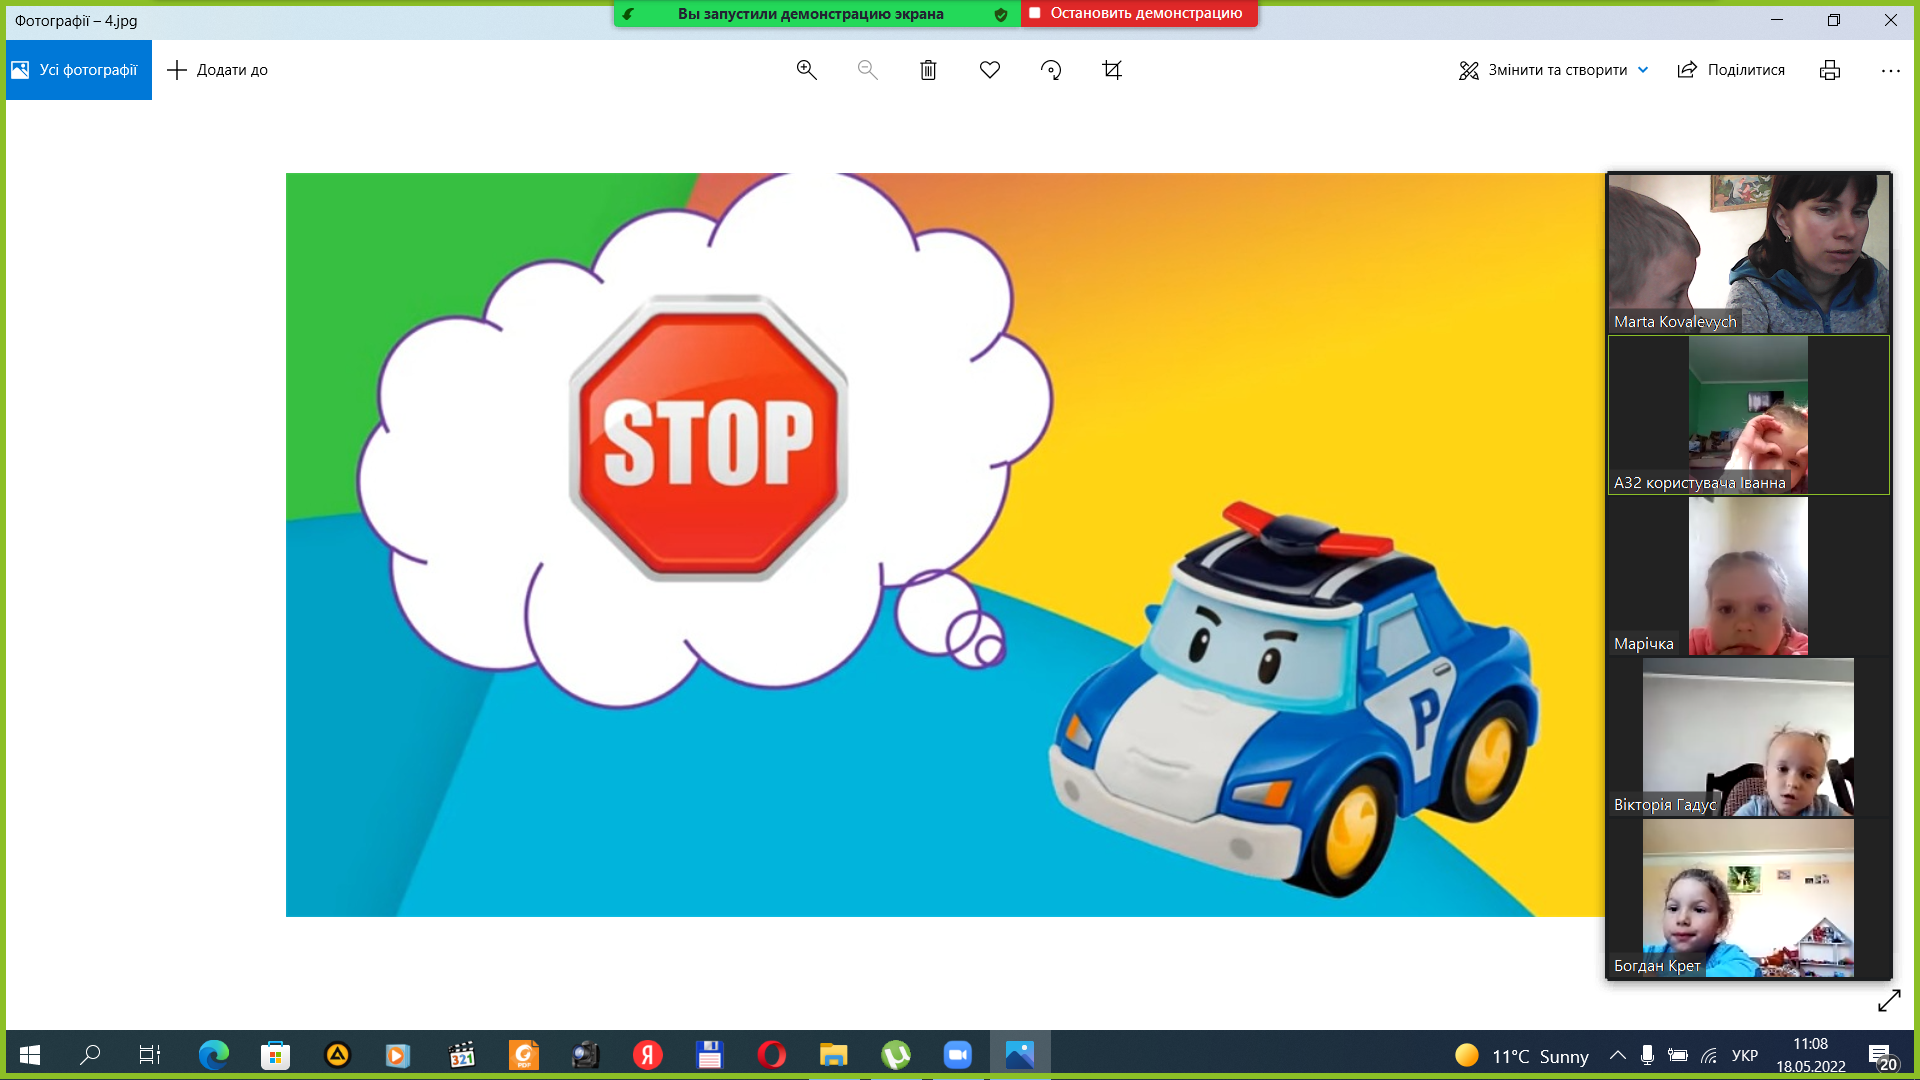The width and height of the screenshot is (1920, 1080).
Task: Open taskbar search
Action: point(90,1055)
